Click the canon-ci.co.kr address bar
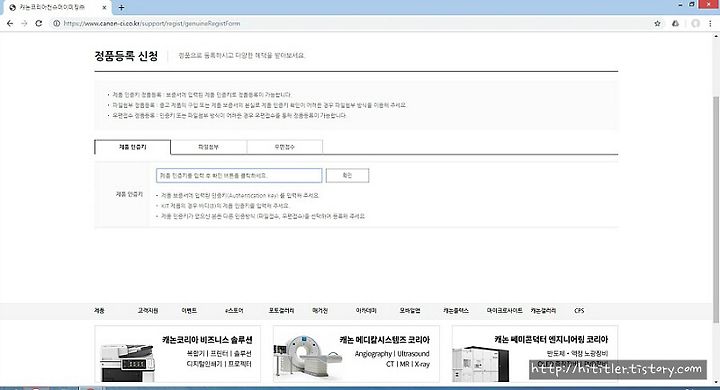Viewport: 720px width, 390px height. tap(349, 23)
